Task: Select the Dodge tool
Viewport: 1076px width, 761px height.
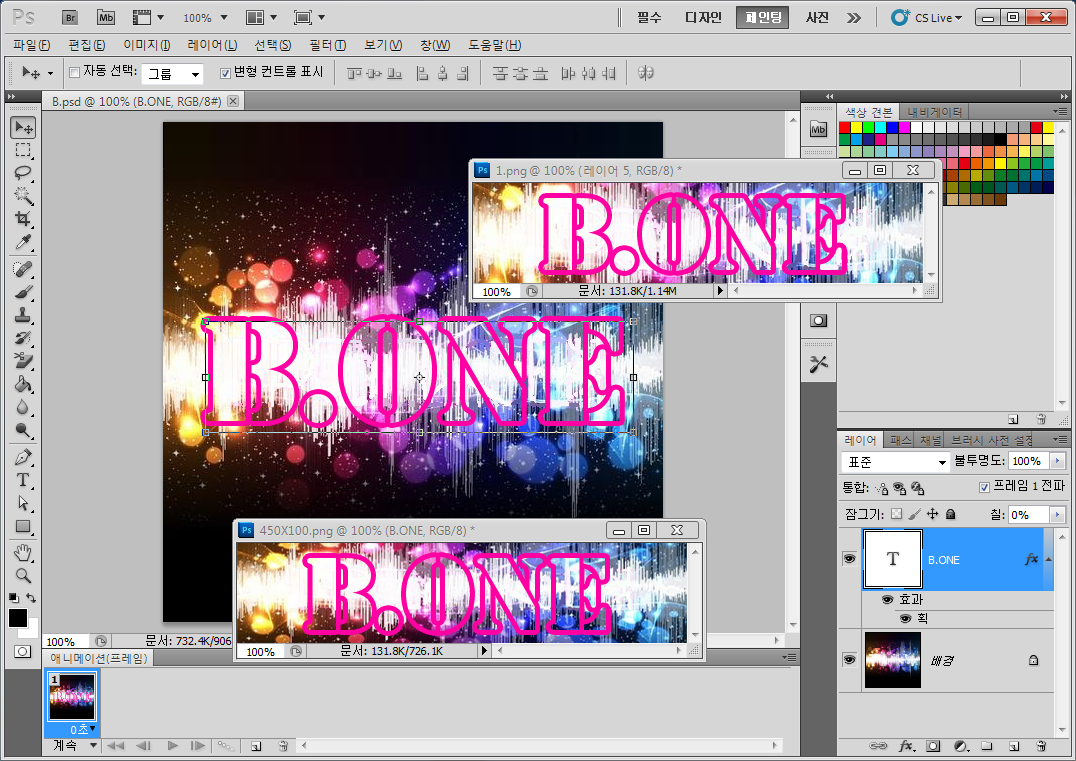Action: tap(23, 430)
